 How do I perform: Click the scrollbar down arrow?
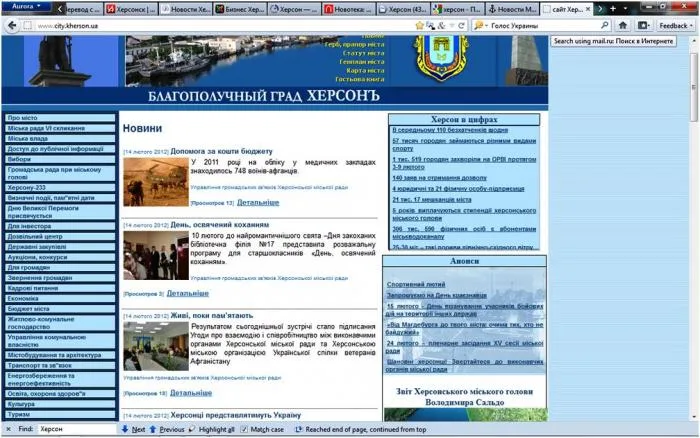[694, 417]
